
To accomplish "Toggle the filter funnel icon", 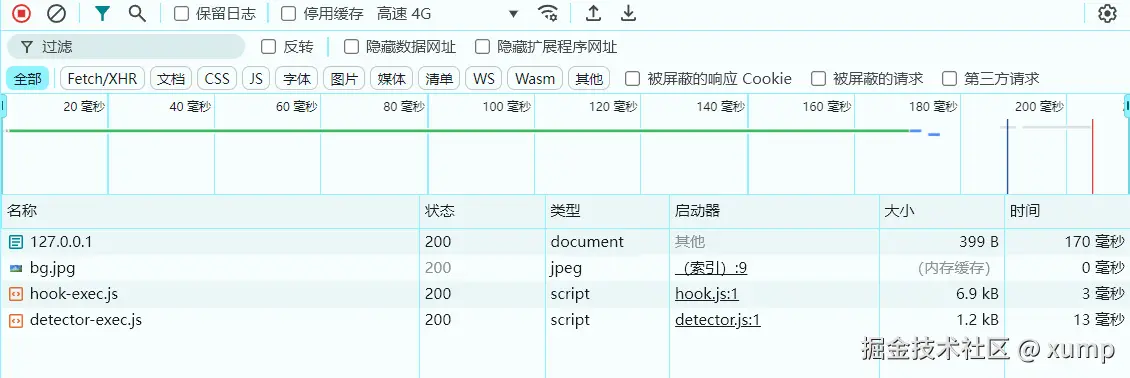I will click(102, 13).
